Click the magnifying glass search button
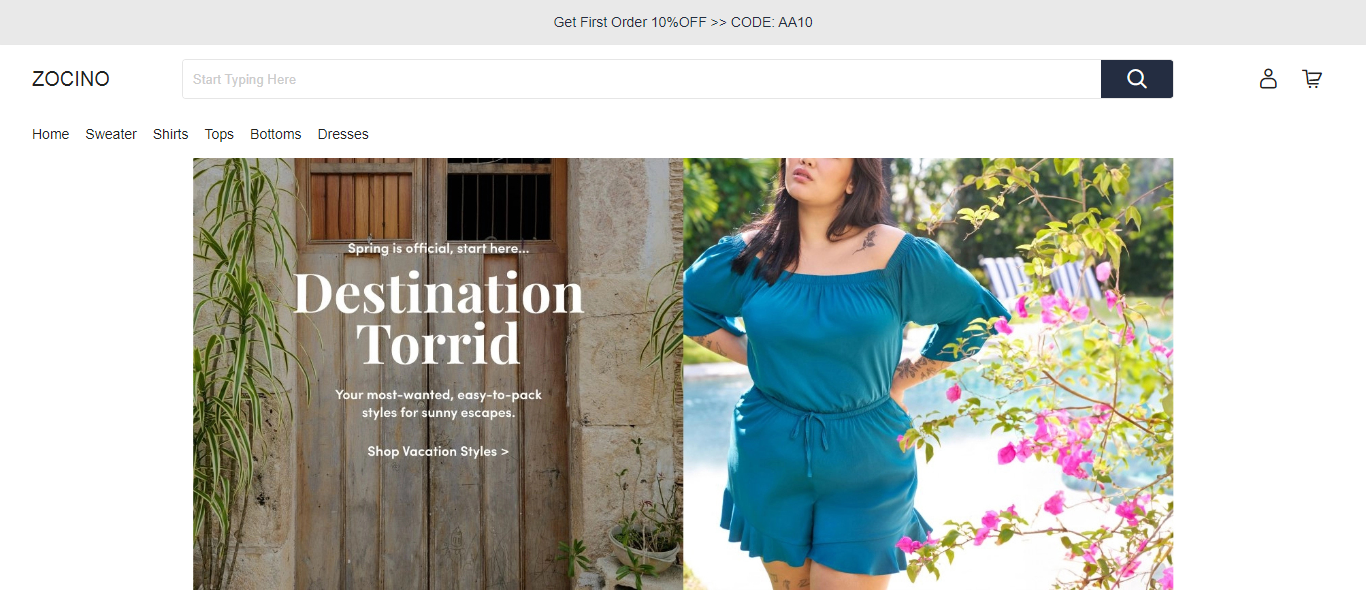Screen dimensions: 1366x610 tap(1137, 79)
